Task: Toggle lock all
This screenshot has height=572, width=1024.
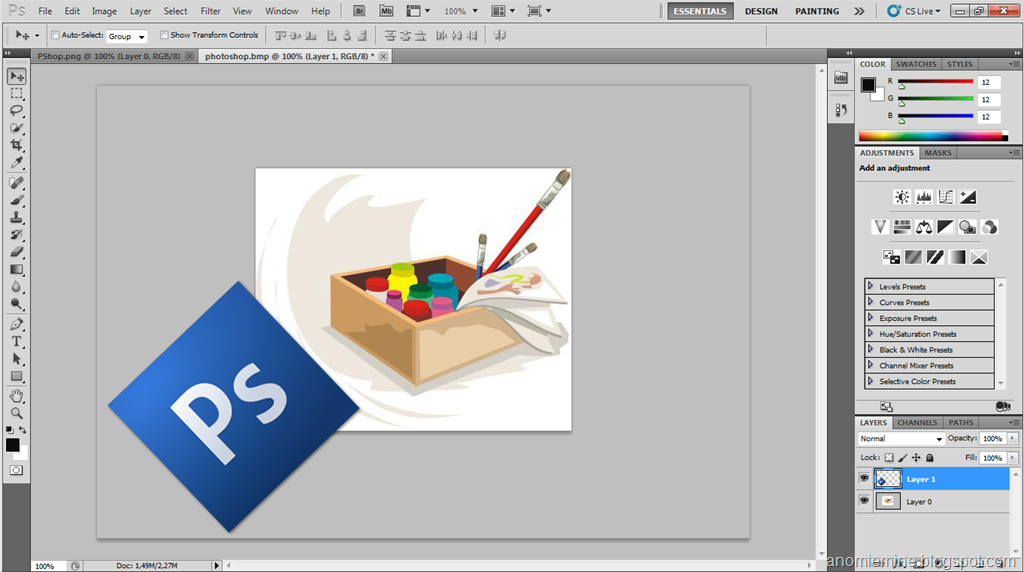Action: (930, 458)
